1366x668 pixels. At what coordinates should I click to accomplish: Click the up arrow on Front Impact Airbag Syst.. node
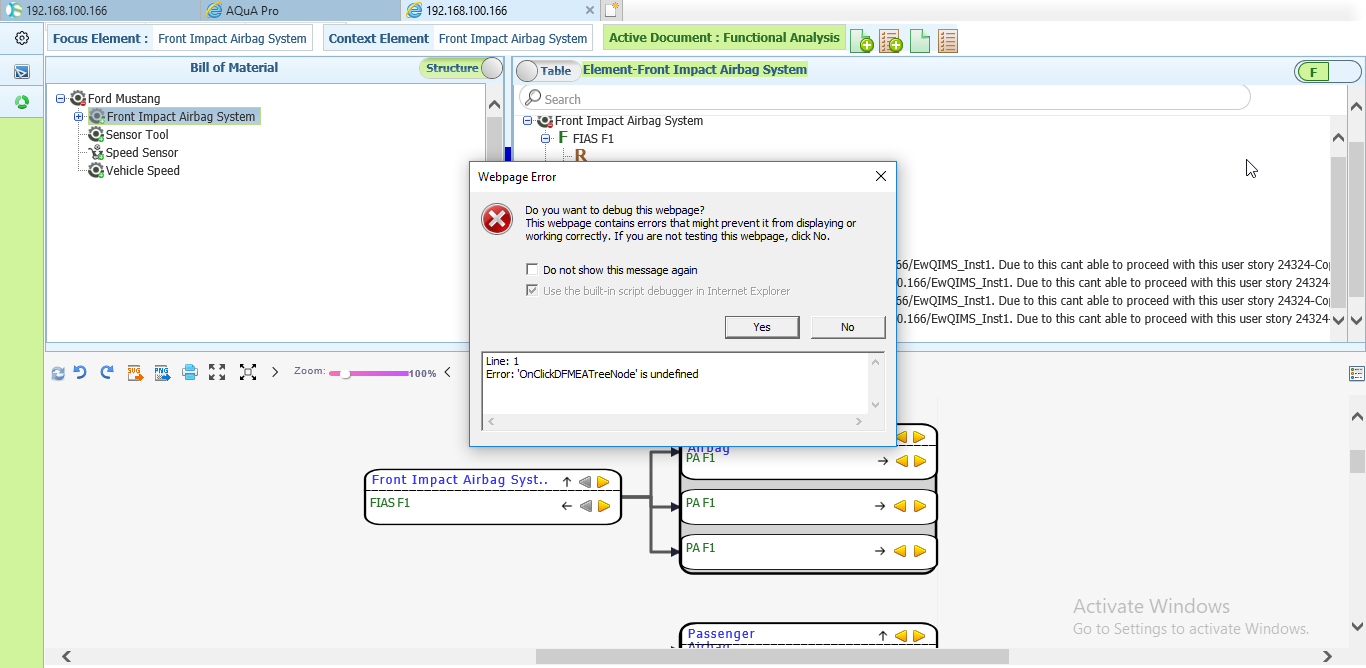567,482
